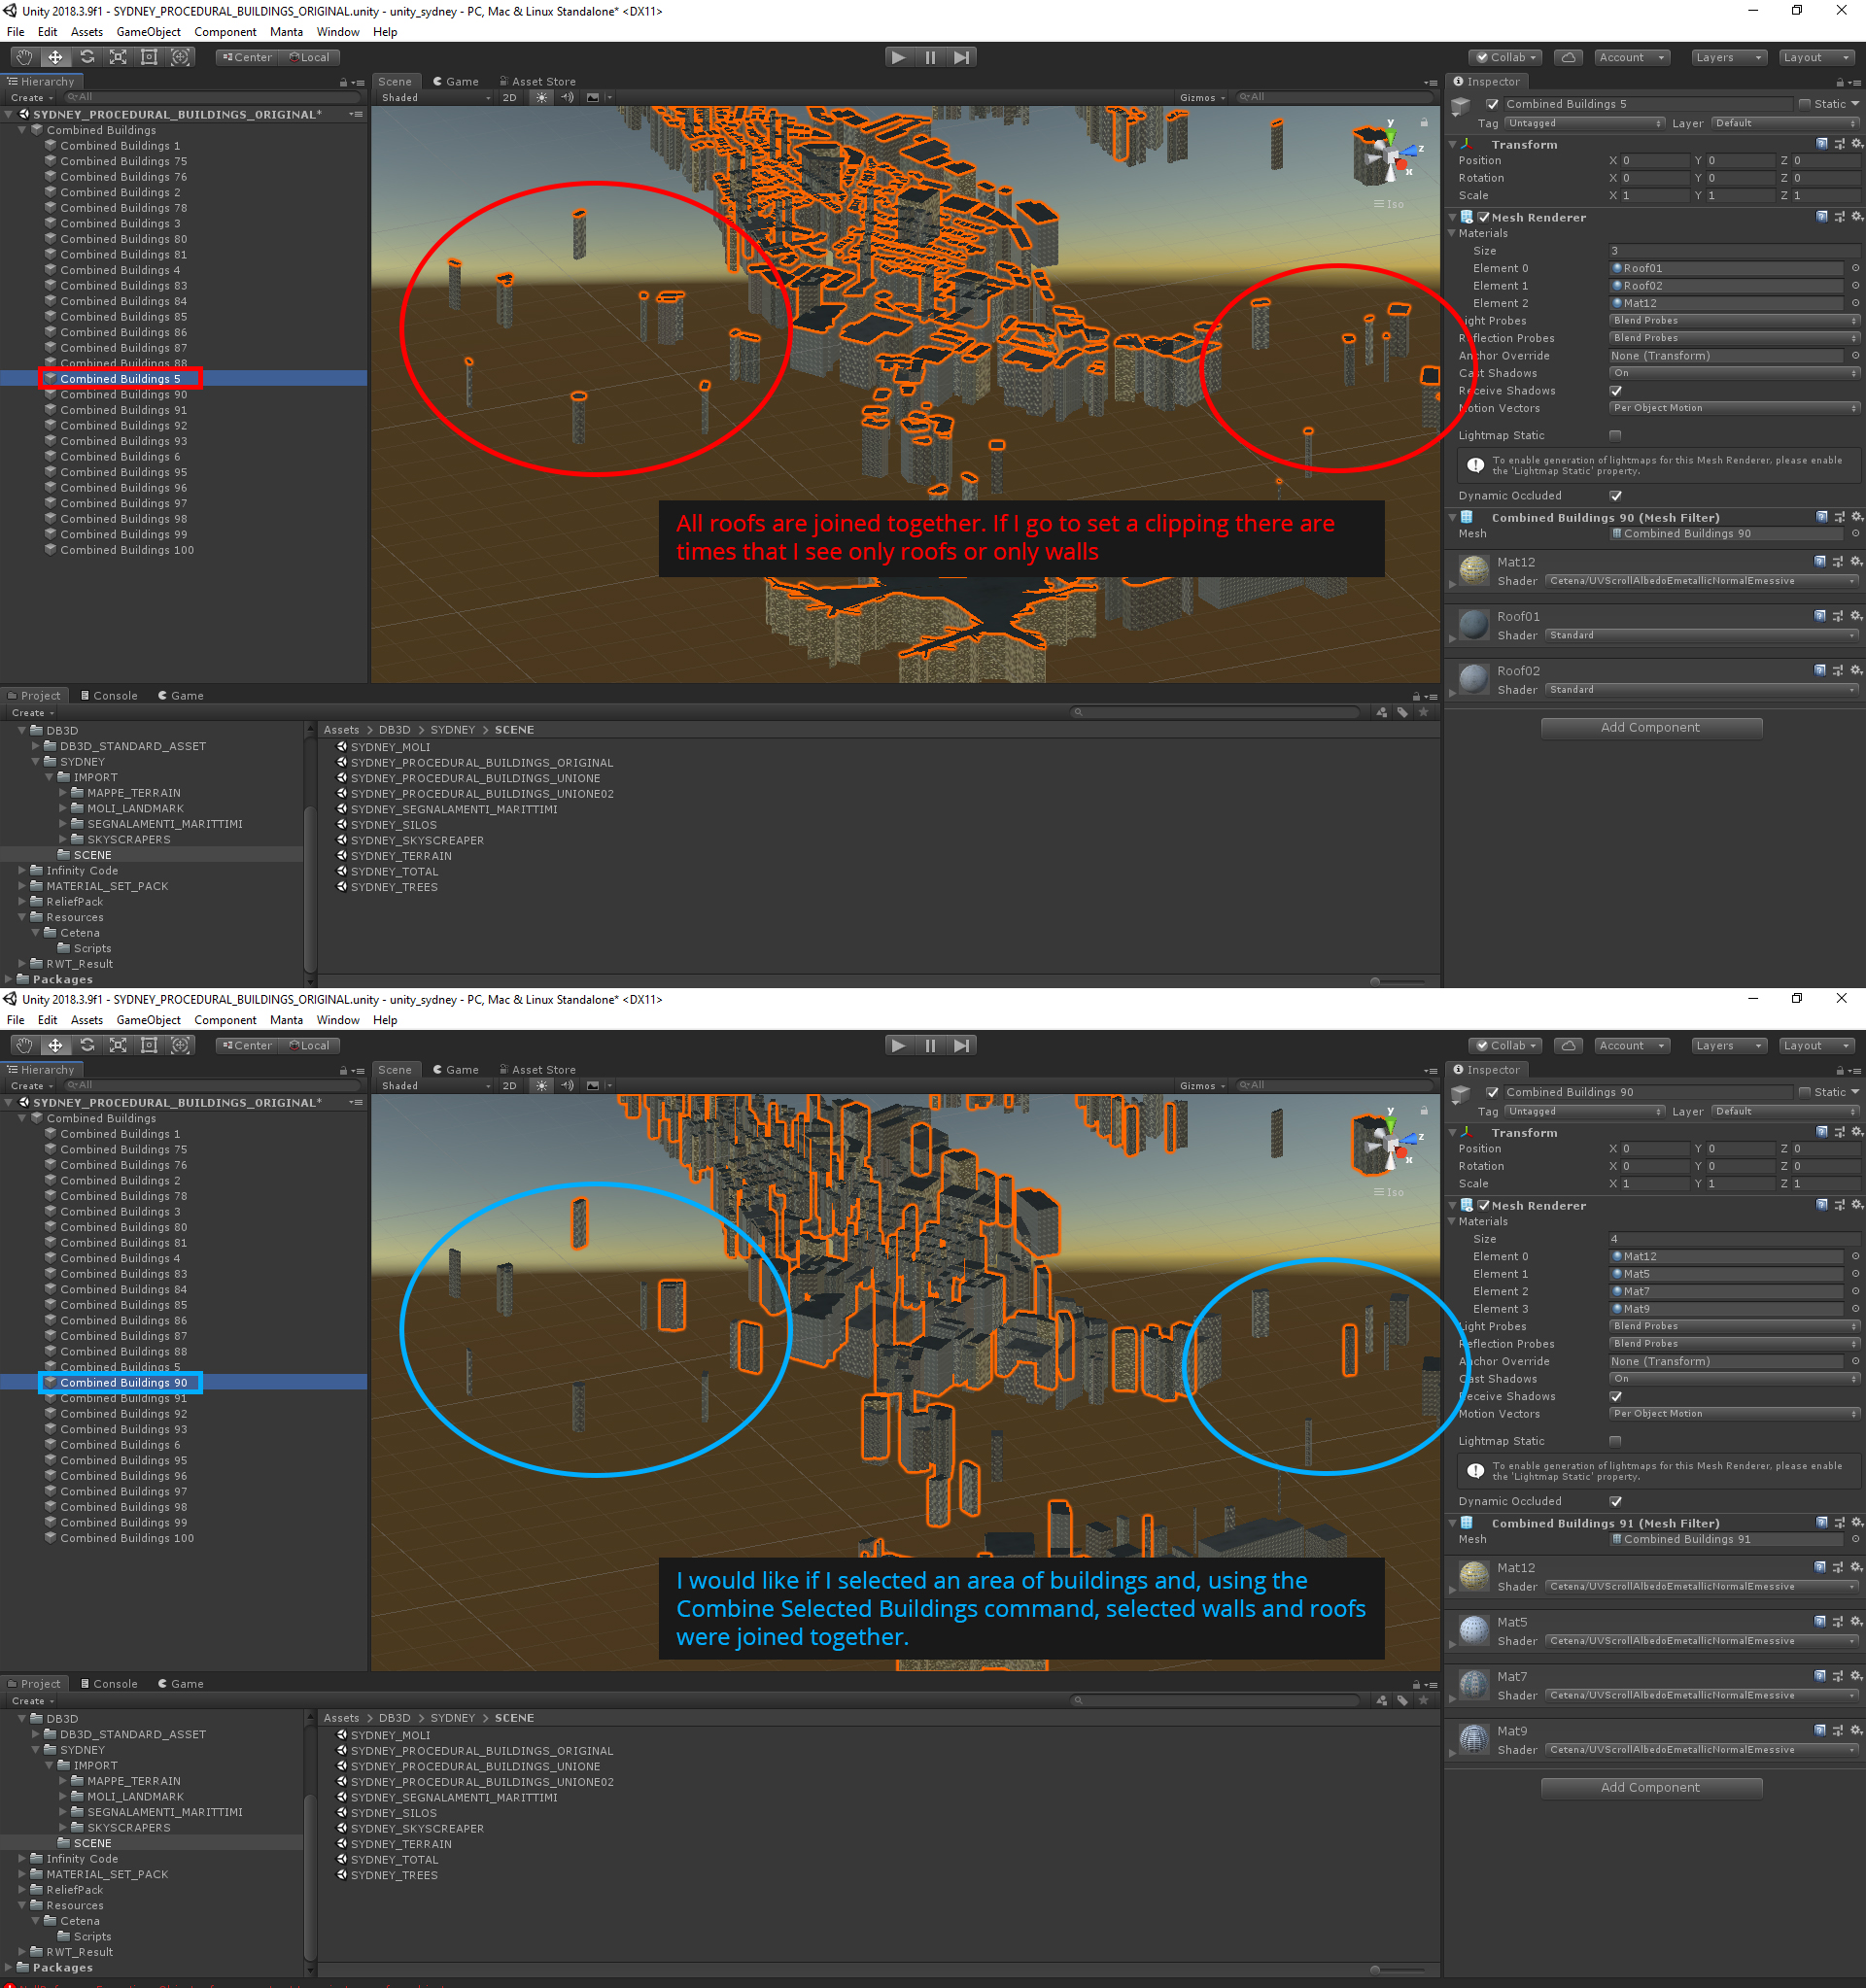This screenshot has width=1866, height=1988.
Task: Open Mesh Filter gear menu for Combined Buildings 91
Action: pos(1857,1523)
